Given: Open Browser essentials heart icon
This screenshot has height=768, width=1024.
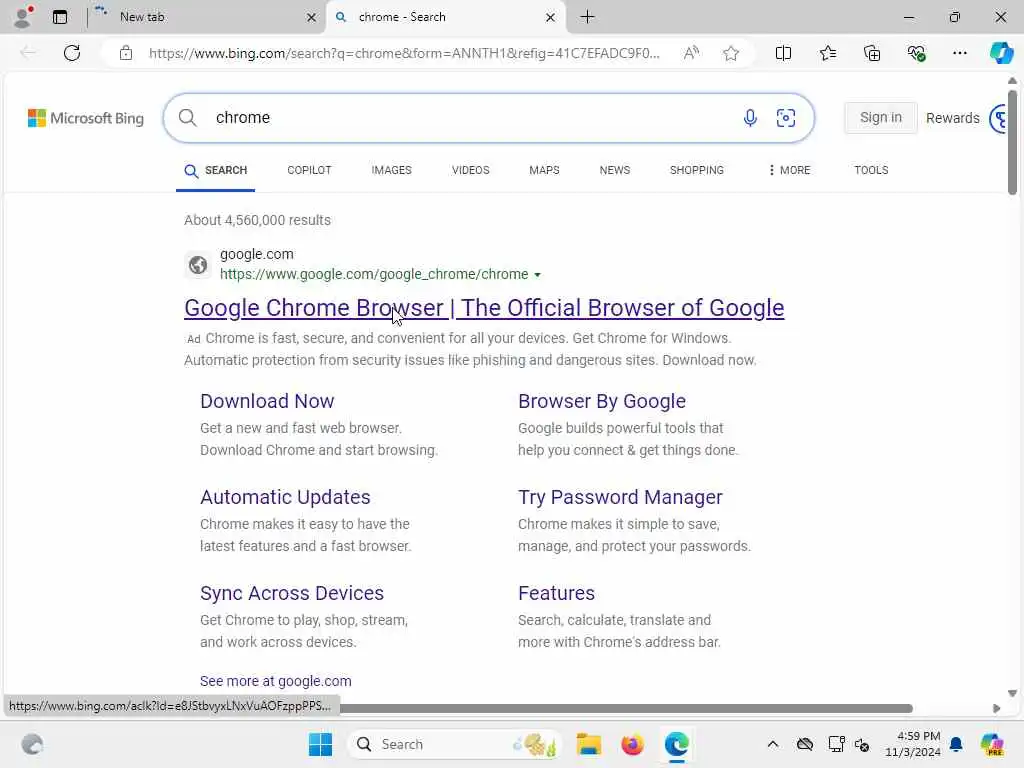Looking at the screenshot, I should (x=916, y=53).
